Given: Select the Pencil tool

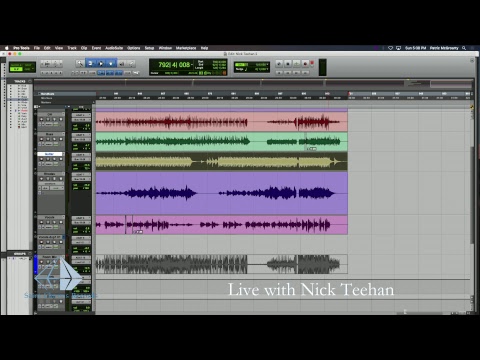Looking at the screenshot, I should [x=132, y=63].
